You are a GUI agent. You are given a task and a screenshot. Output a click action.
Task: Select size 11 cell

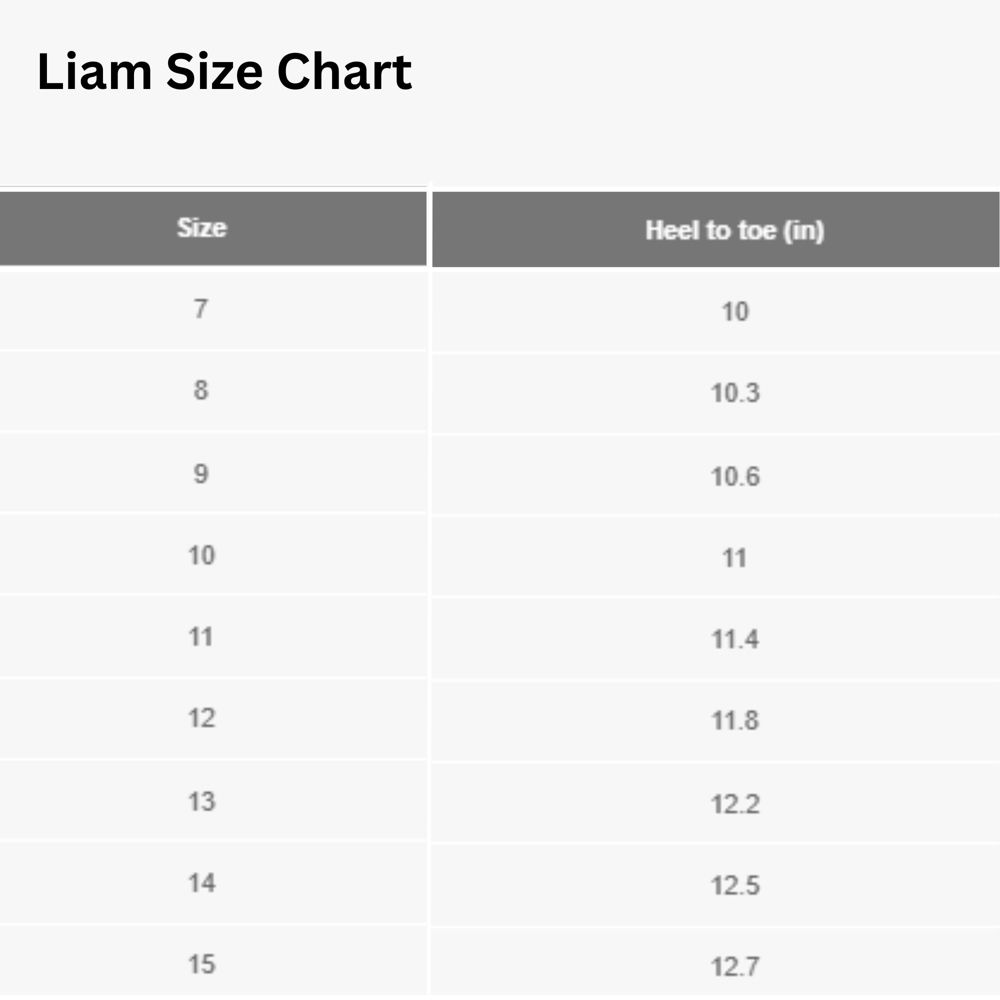201,636
